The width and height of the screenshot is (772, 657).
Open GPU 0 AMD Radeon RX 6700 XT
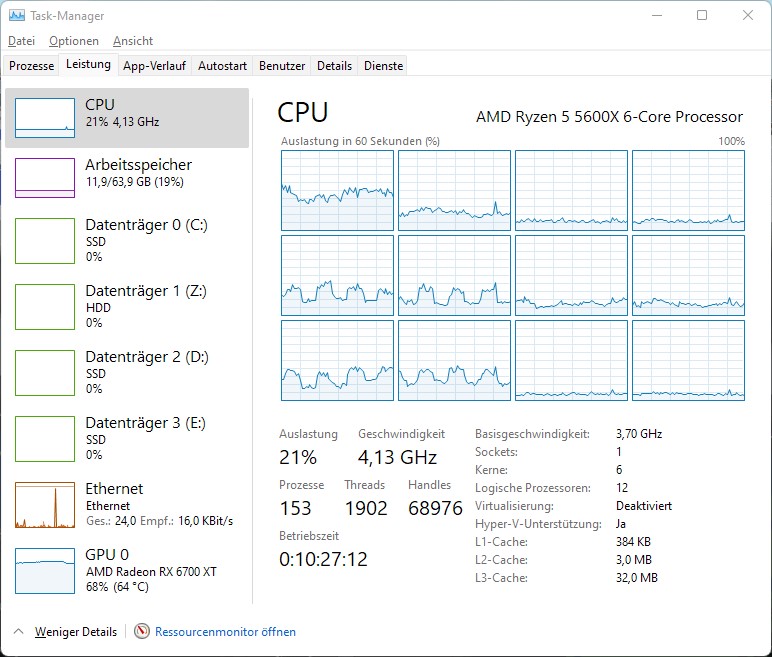pos(127,571)
